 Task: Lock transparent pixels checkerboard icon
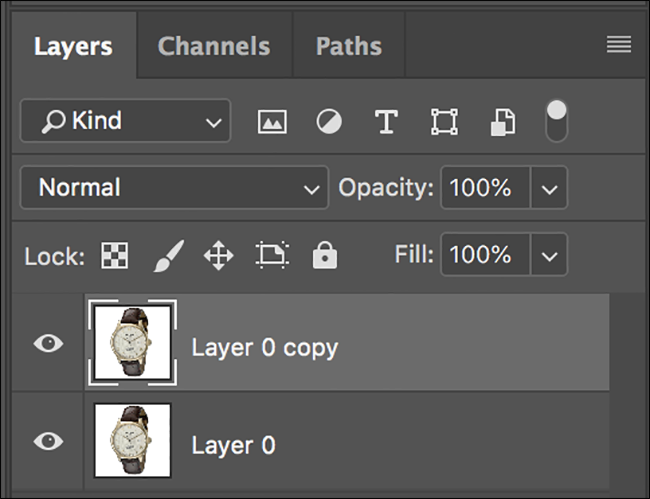[114, 255]
